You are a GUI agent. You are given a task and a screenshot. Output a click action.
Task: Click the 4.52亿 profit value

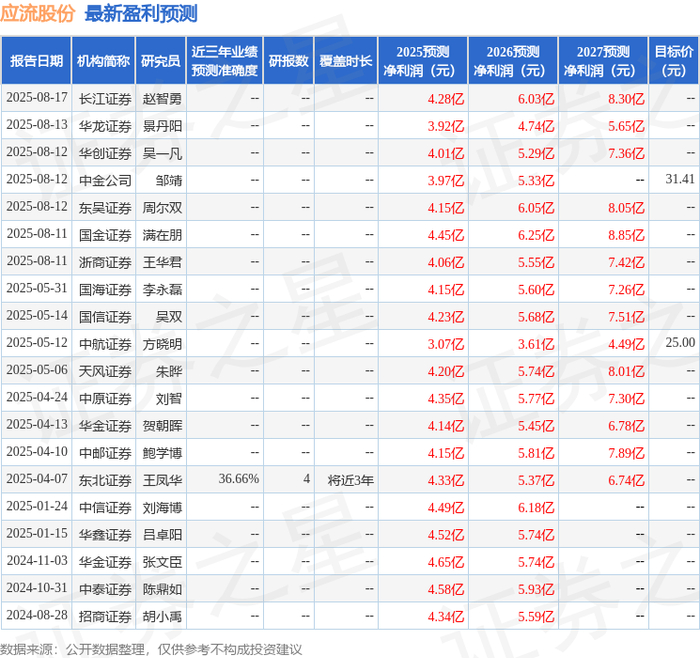tap(446, 534)
